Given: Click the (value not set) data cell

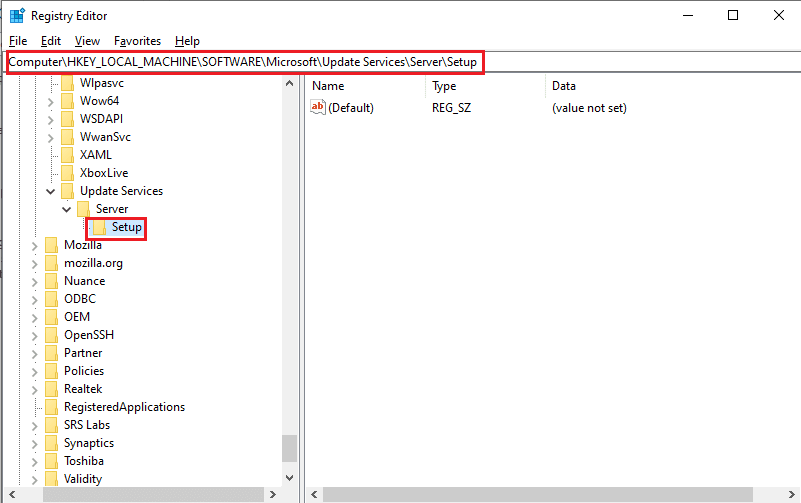Looking at the screenshot, I should tap(589, 108).
